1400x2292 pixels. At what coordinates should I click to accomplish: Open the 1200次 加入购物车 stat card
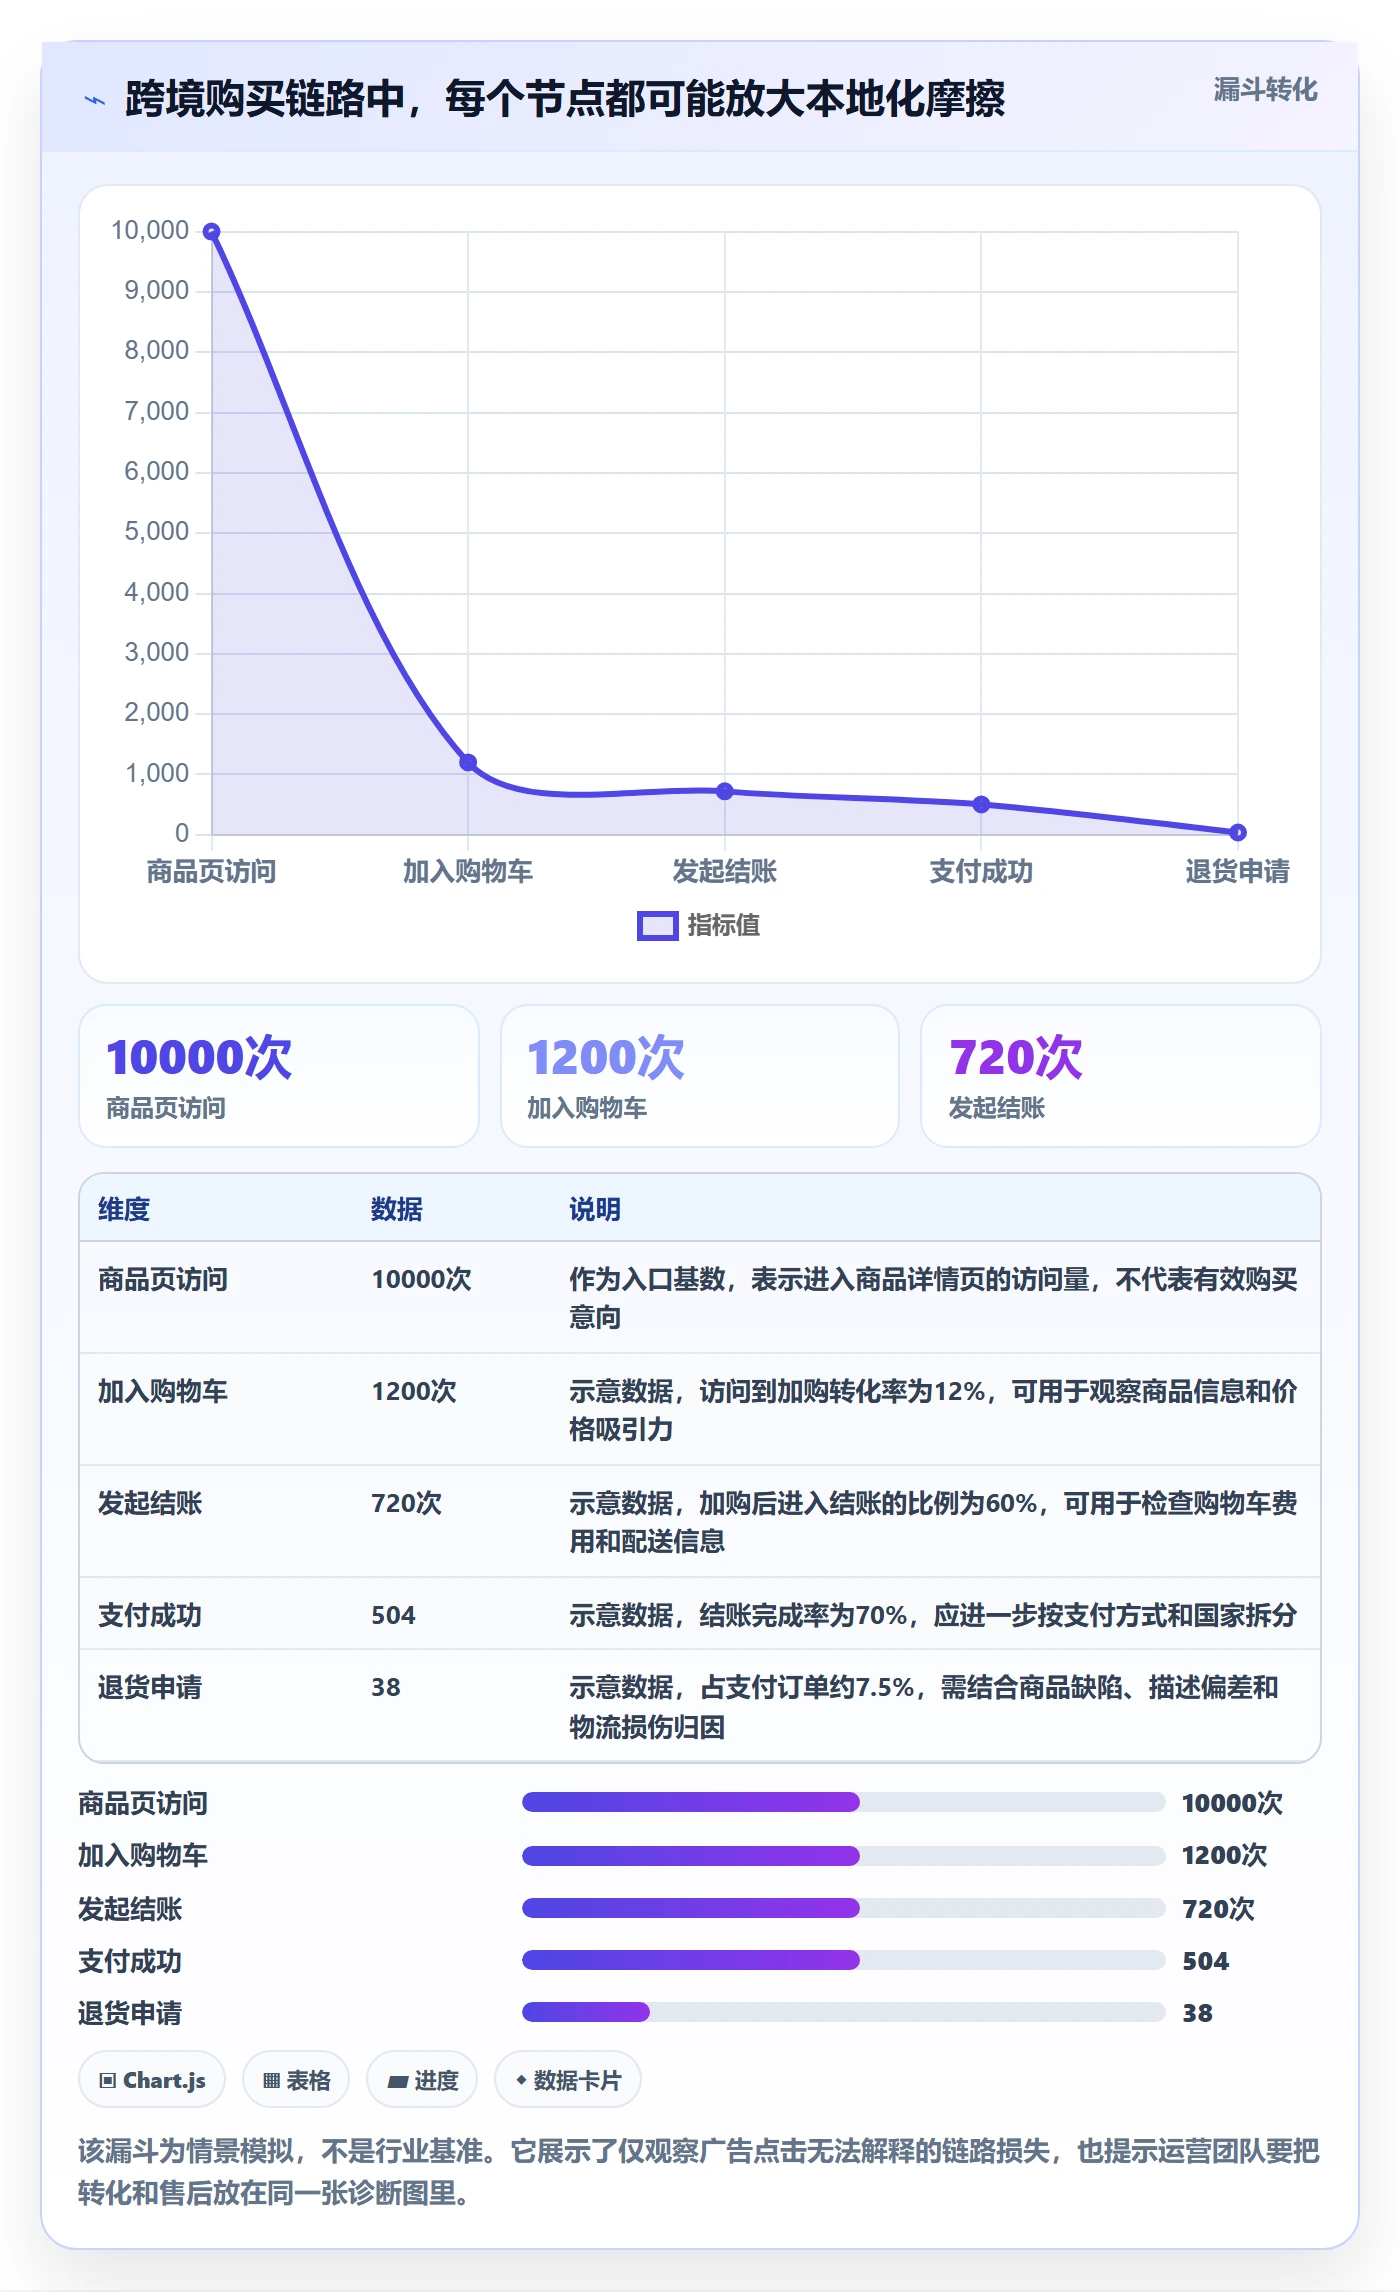click(x=700, y=1076)
